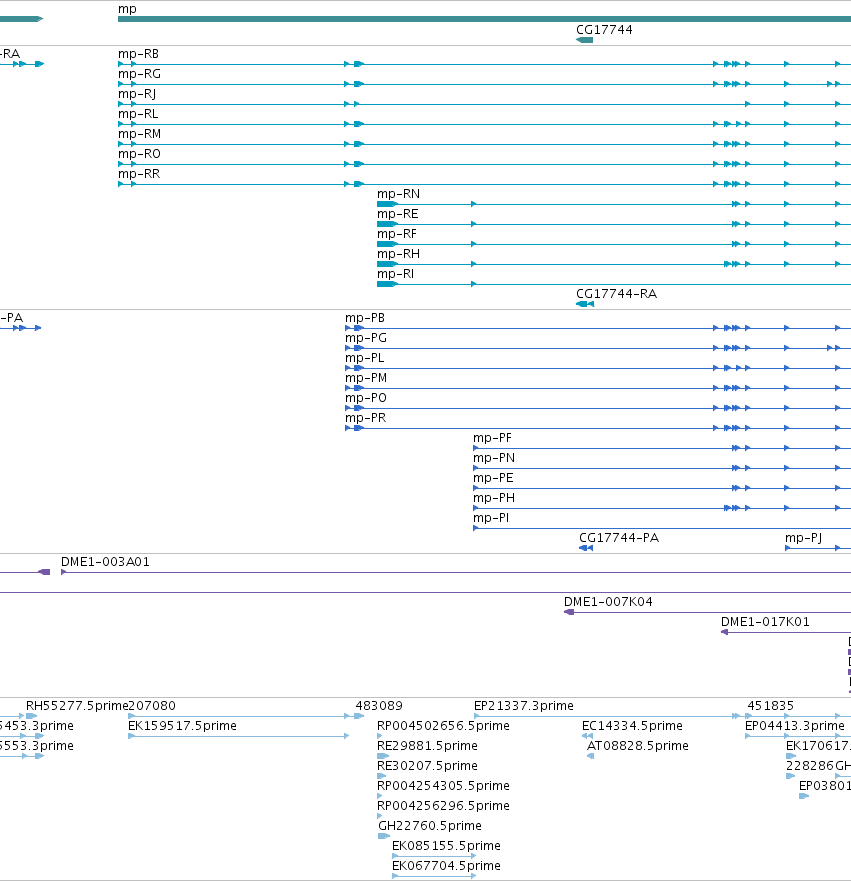851x881 pixels.
Task: Click the EK159517.5prime alignment line
Action: click(x=238, y=736)
